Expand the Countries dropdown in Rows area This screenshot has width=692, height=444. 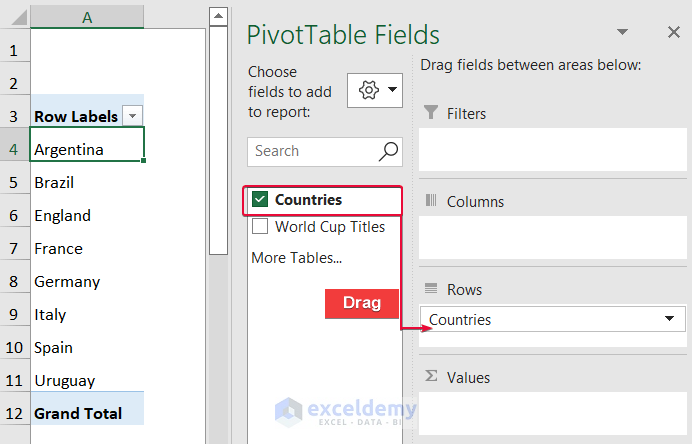pyautogui.click(x=668, y=320)
